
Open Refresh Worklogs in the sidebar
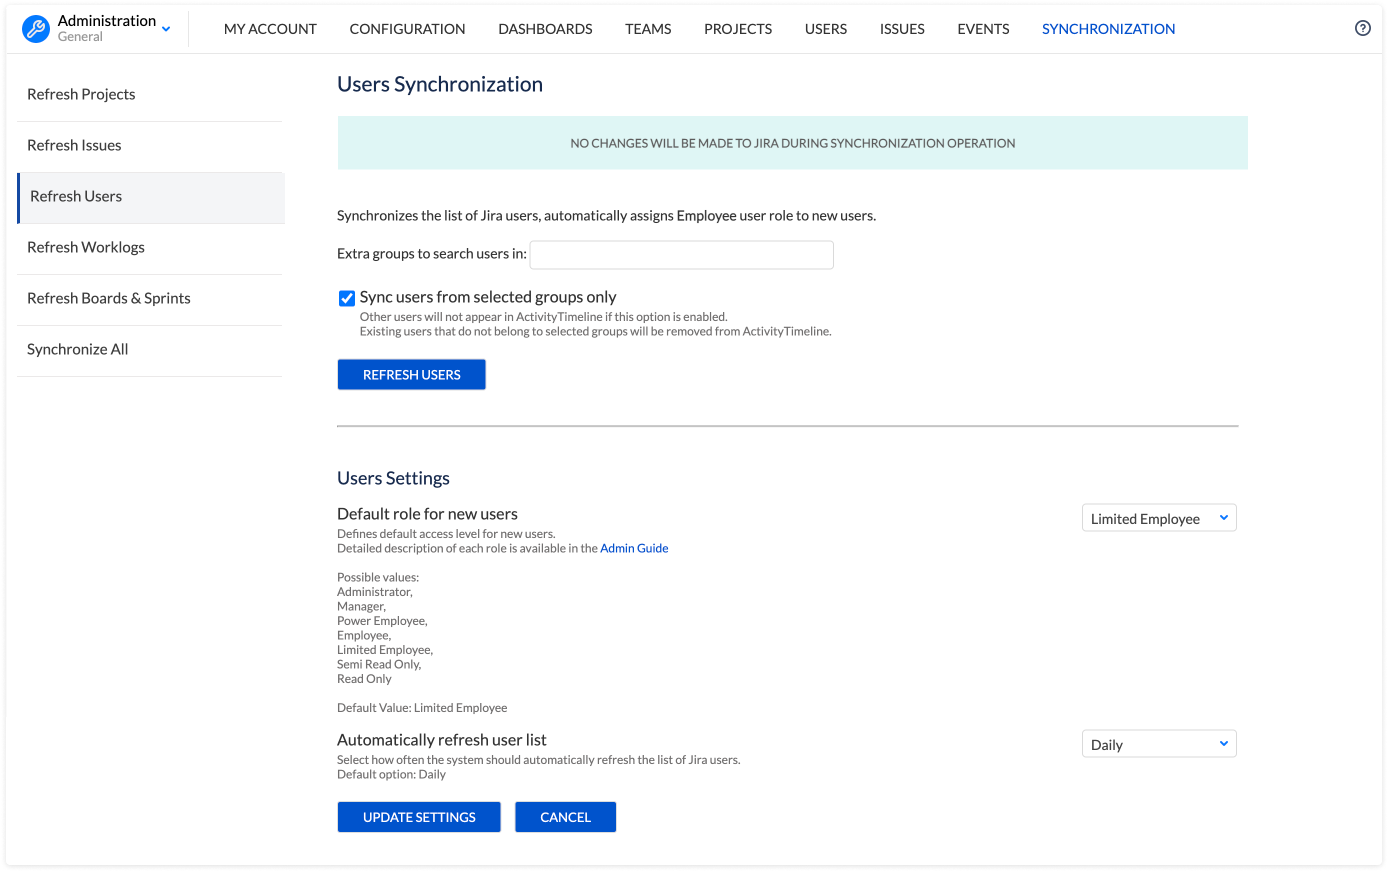click(x=86, y=247)
